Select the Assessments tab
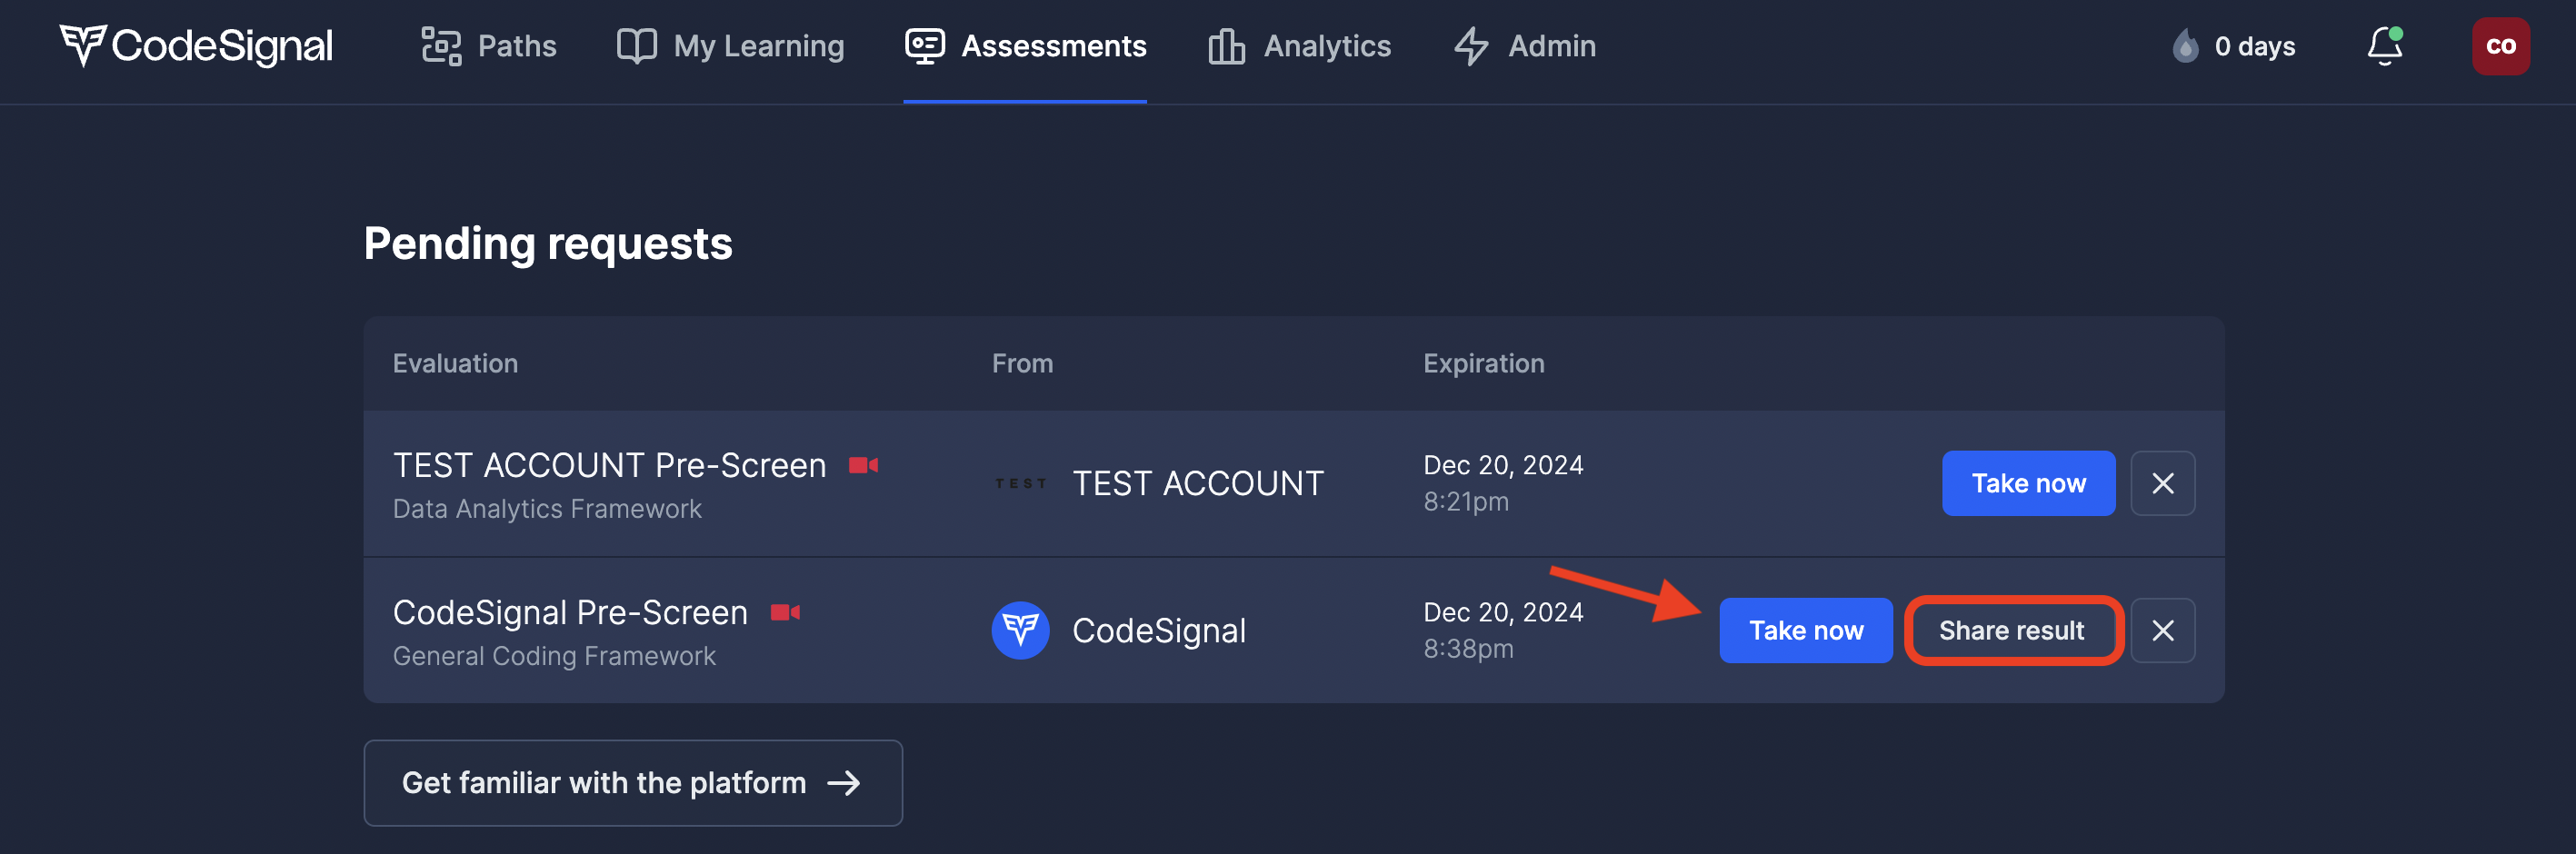 coord(1025,46)
